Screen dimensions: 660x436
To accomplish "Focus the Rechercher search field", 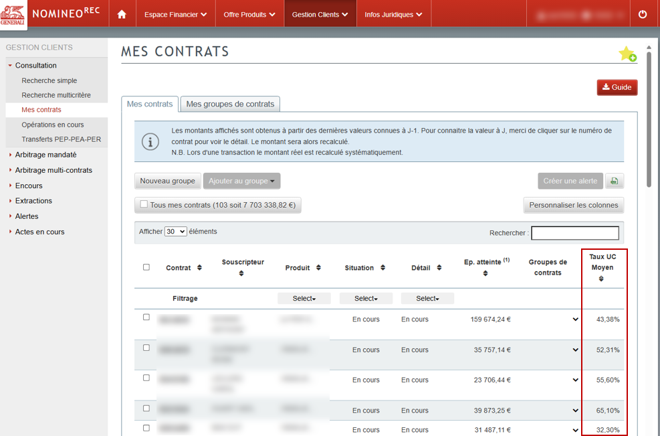I will click(574, 233).
